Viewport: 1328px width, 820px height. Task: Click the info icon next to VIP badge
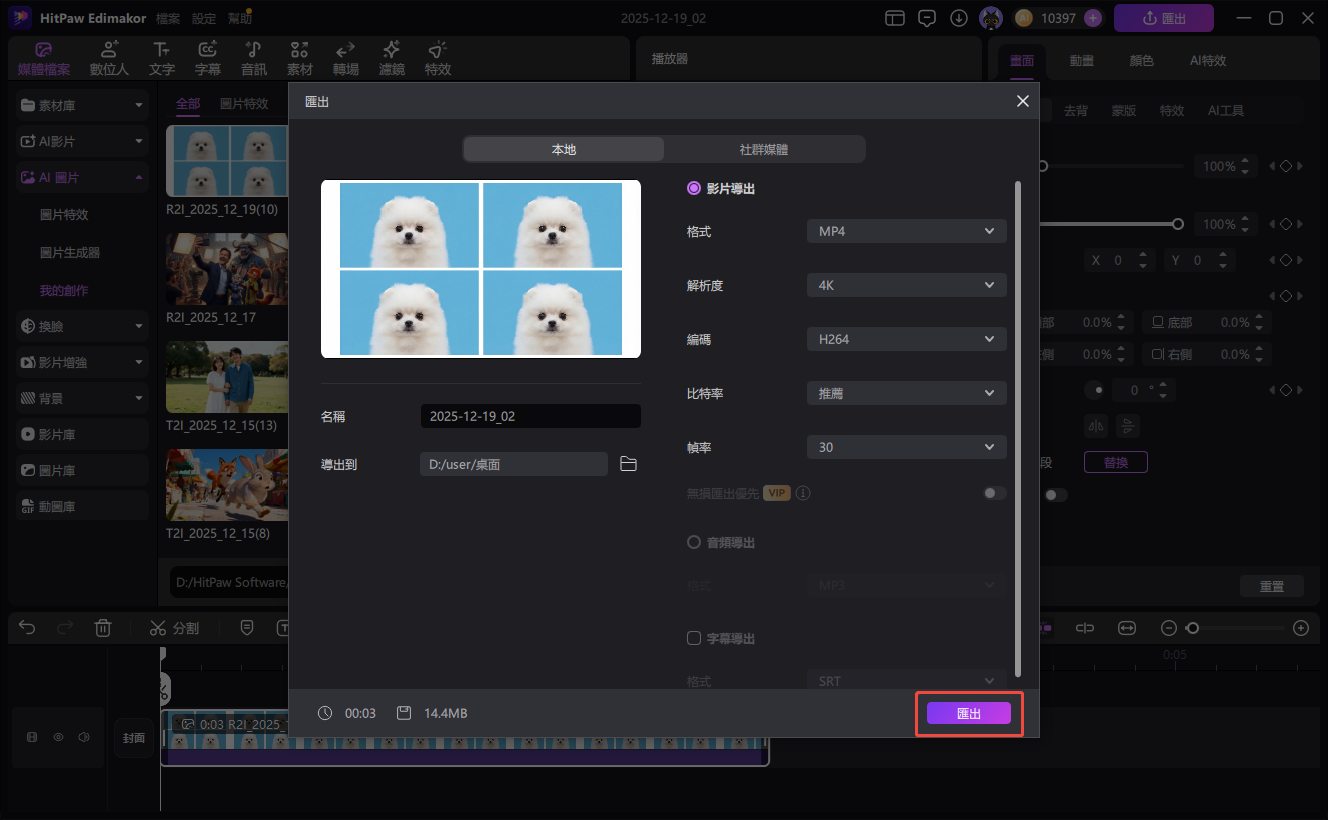(803, 493)
